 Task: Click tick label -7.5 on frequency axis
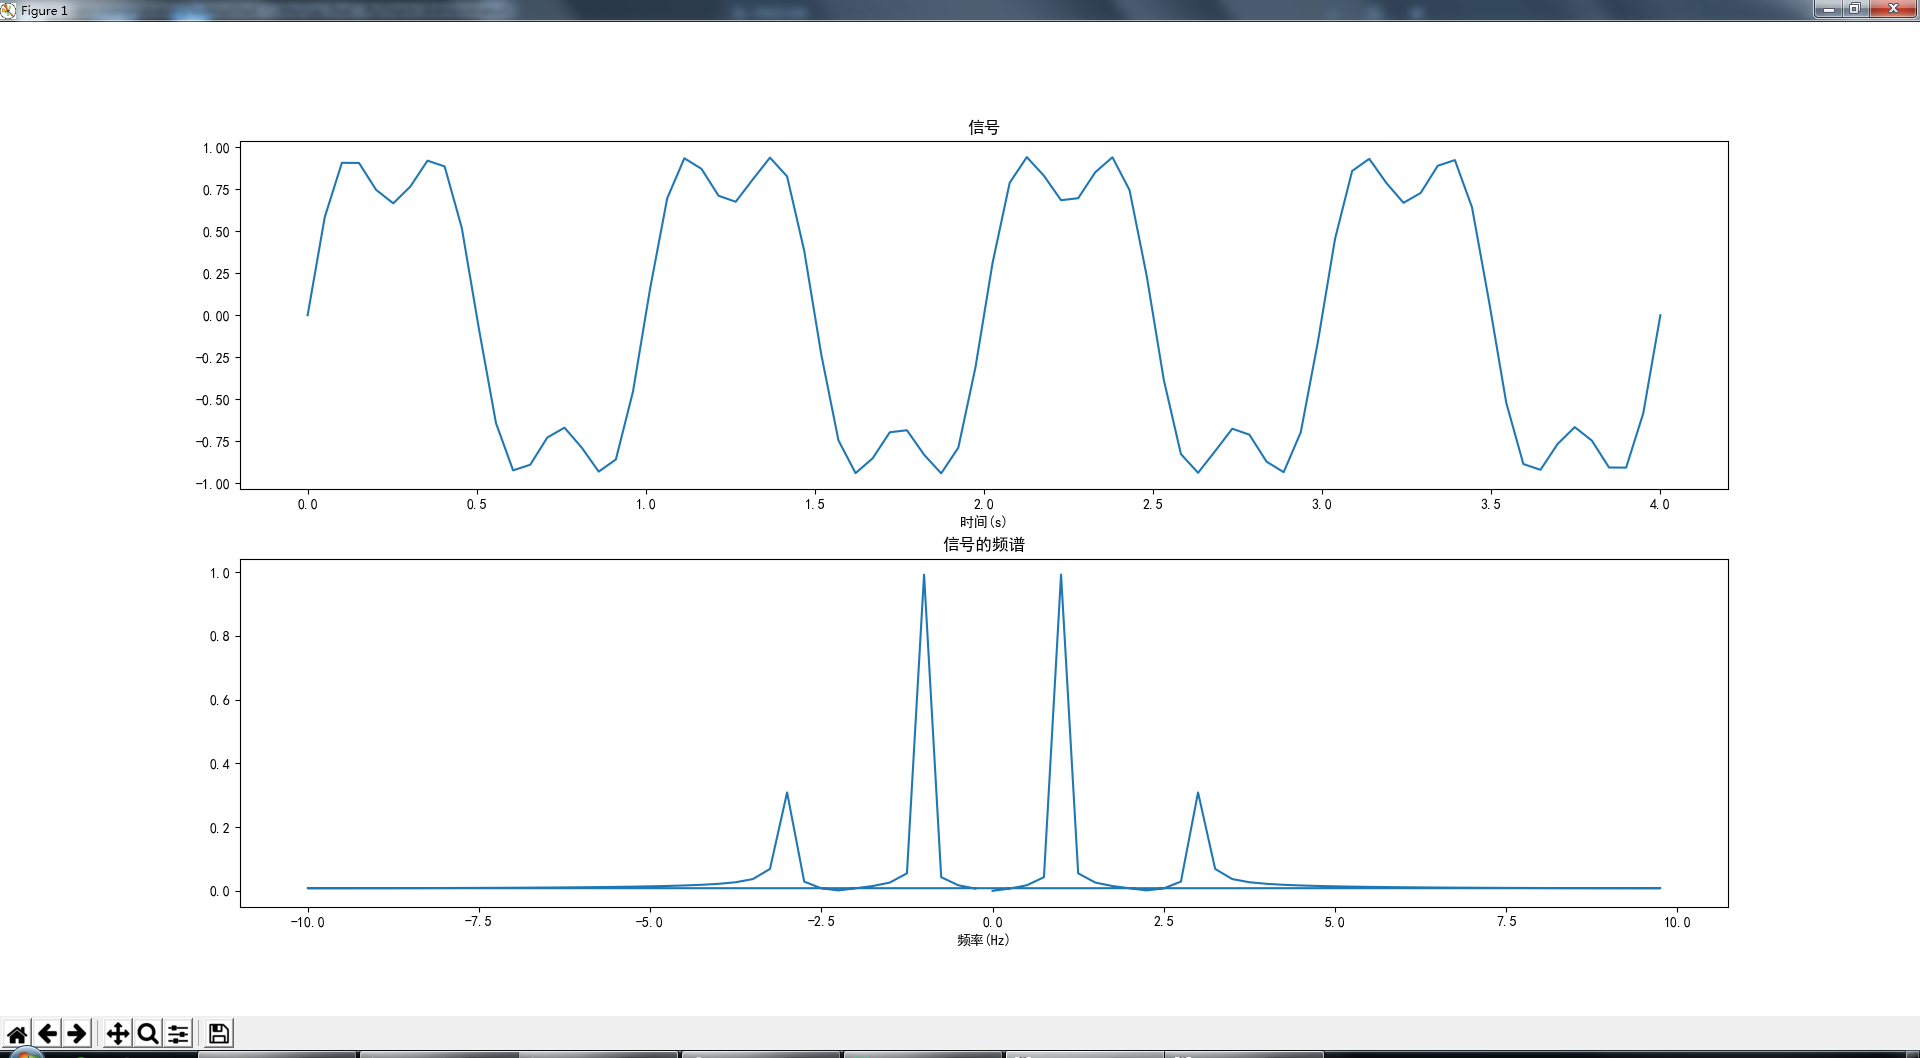tap(478, 922)
